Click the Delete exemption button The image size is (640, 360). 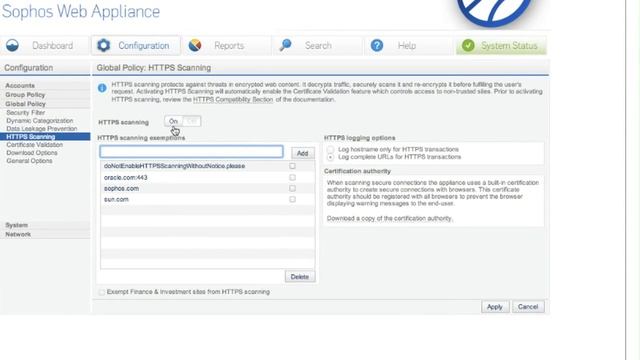pos(300,277)
